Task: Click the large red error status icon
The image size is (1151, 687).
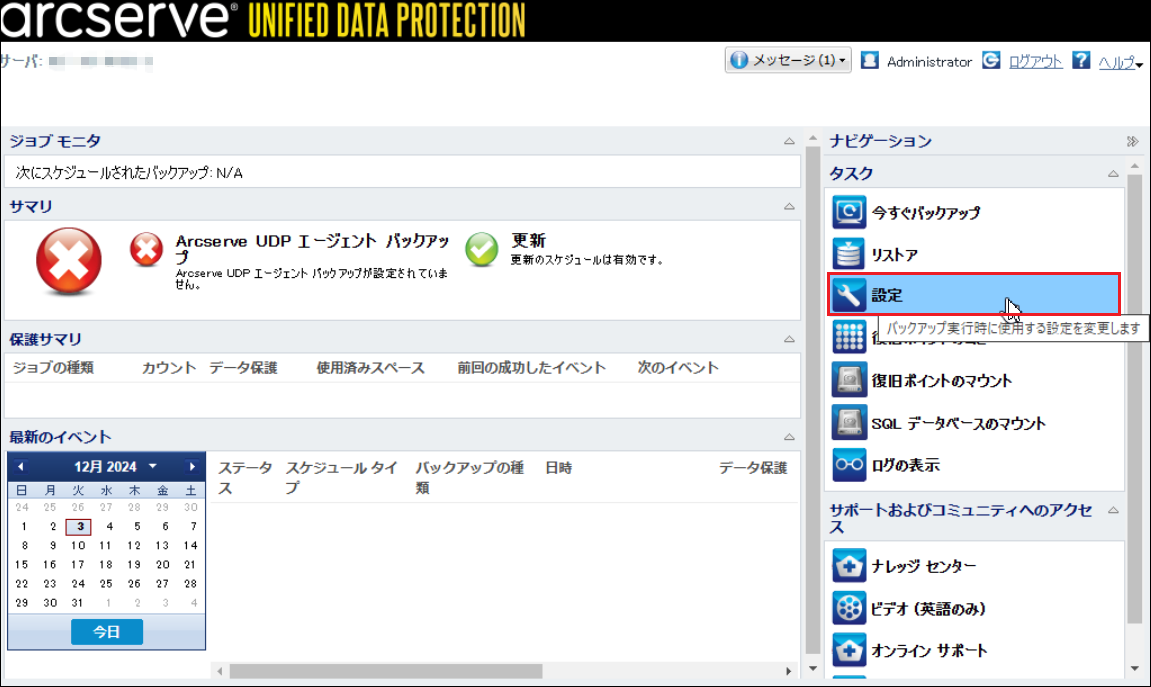Action: coord(69,261)
